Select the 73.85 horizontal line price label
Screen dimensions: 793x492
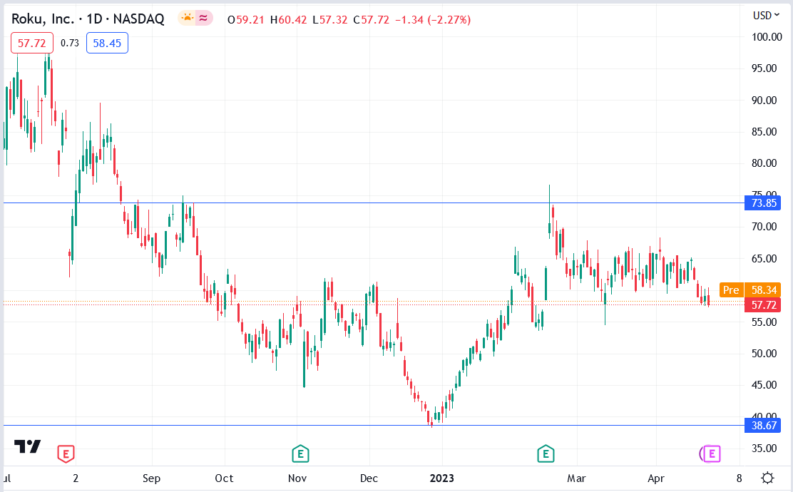(763, 203)
